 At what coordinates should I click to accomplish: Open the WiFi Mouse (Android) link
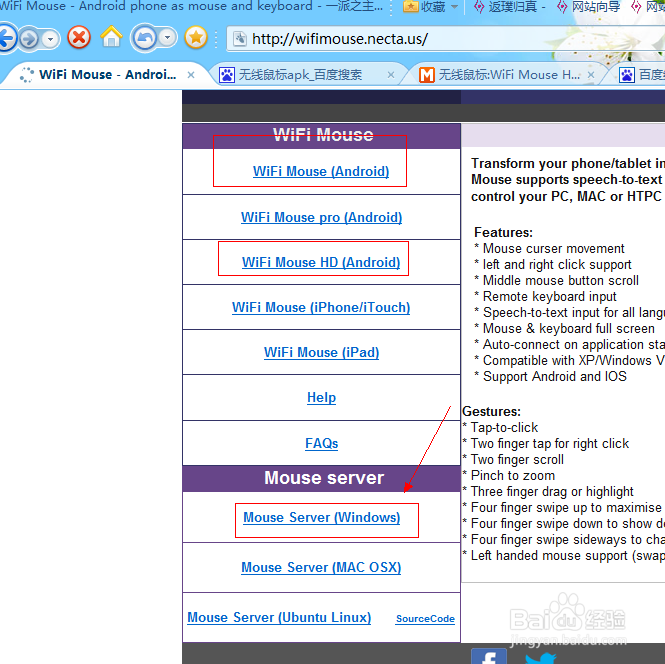tap(321, 171)
